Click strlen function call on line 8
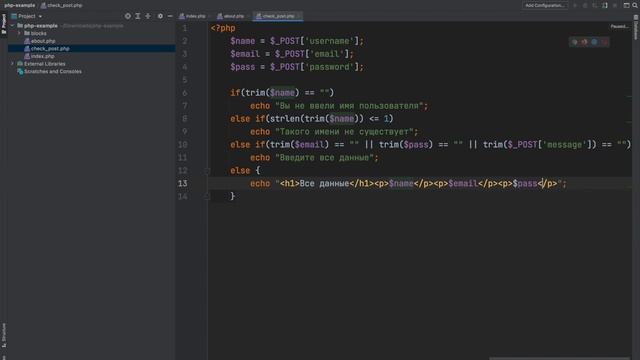640x360 pixels. (285, 119)
